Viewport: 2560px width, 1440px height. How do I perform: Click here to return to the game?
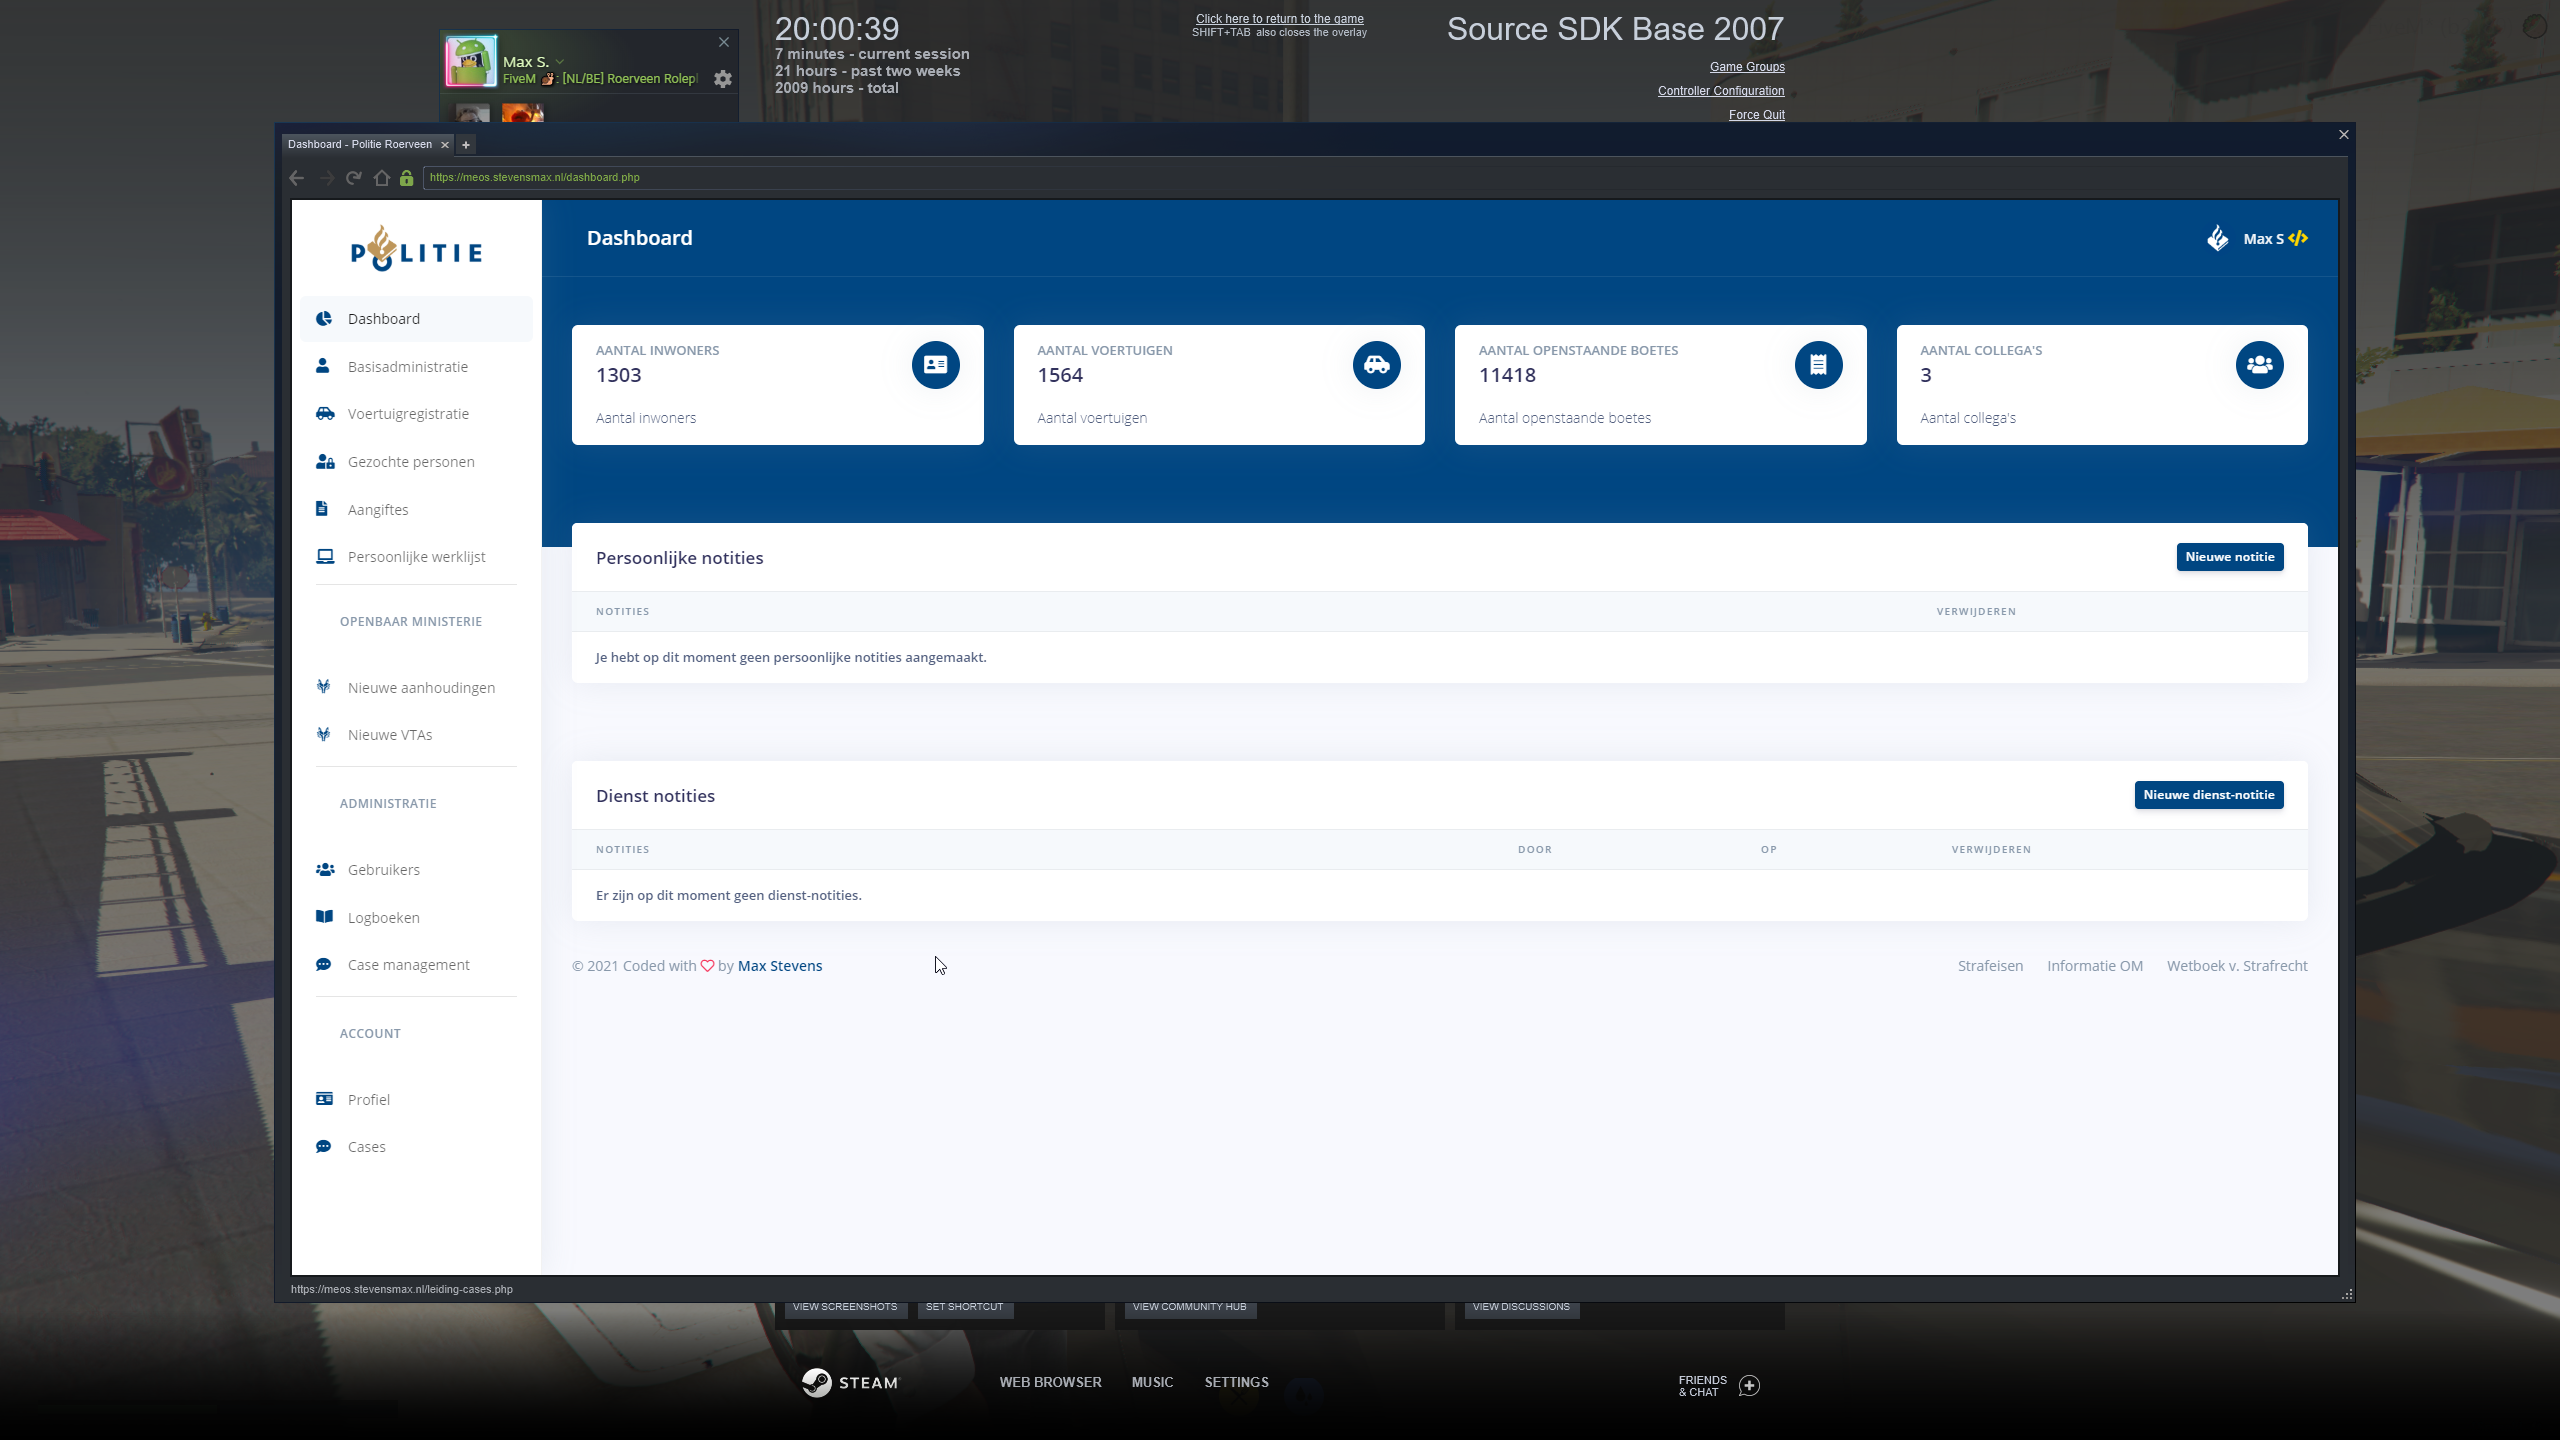(1279, 19)
